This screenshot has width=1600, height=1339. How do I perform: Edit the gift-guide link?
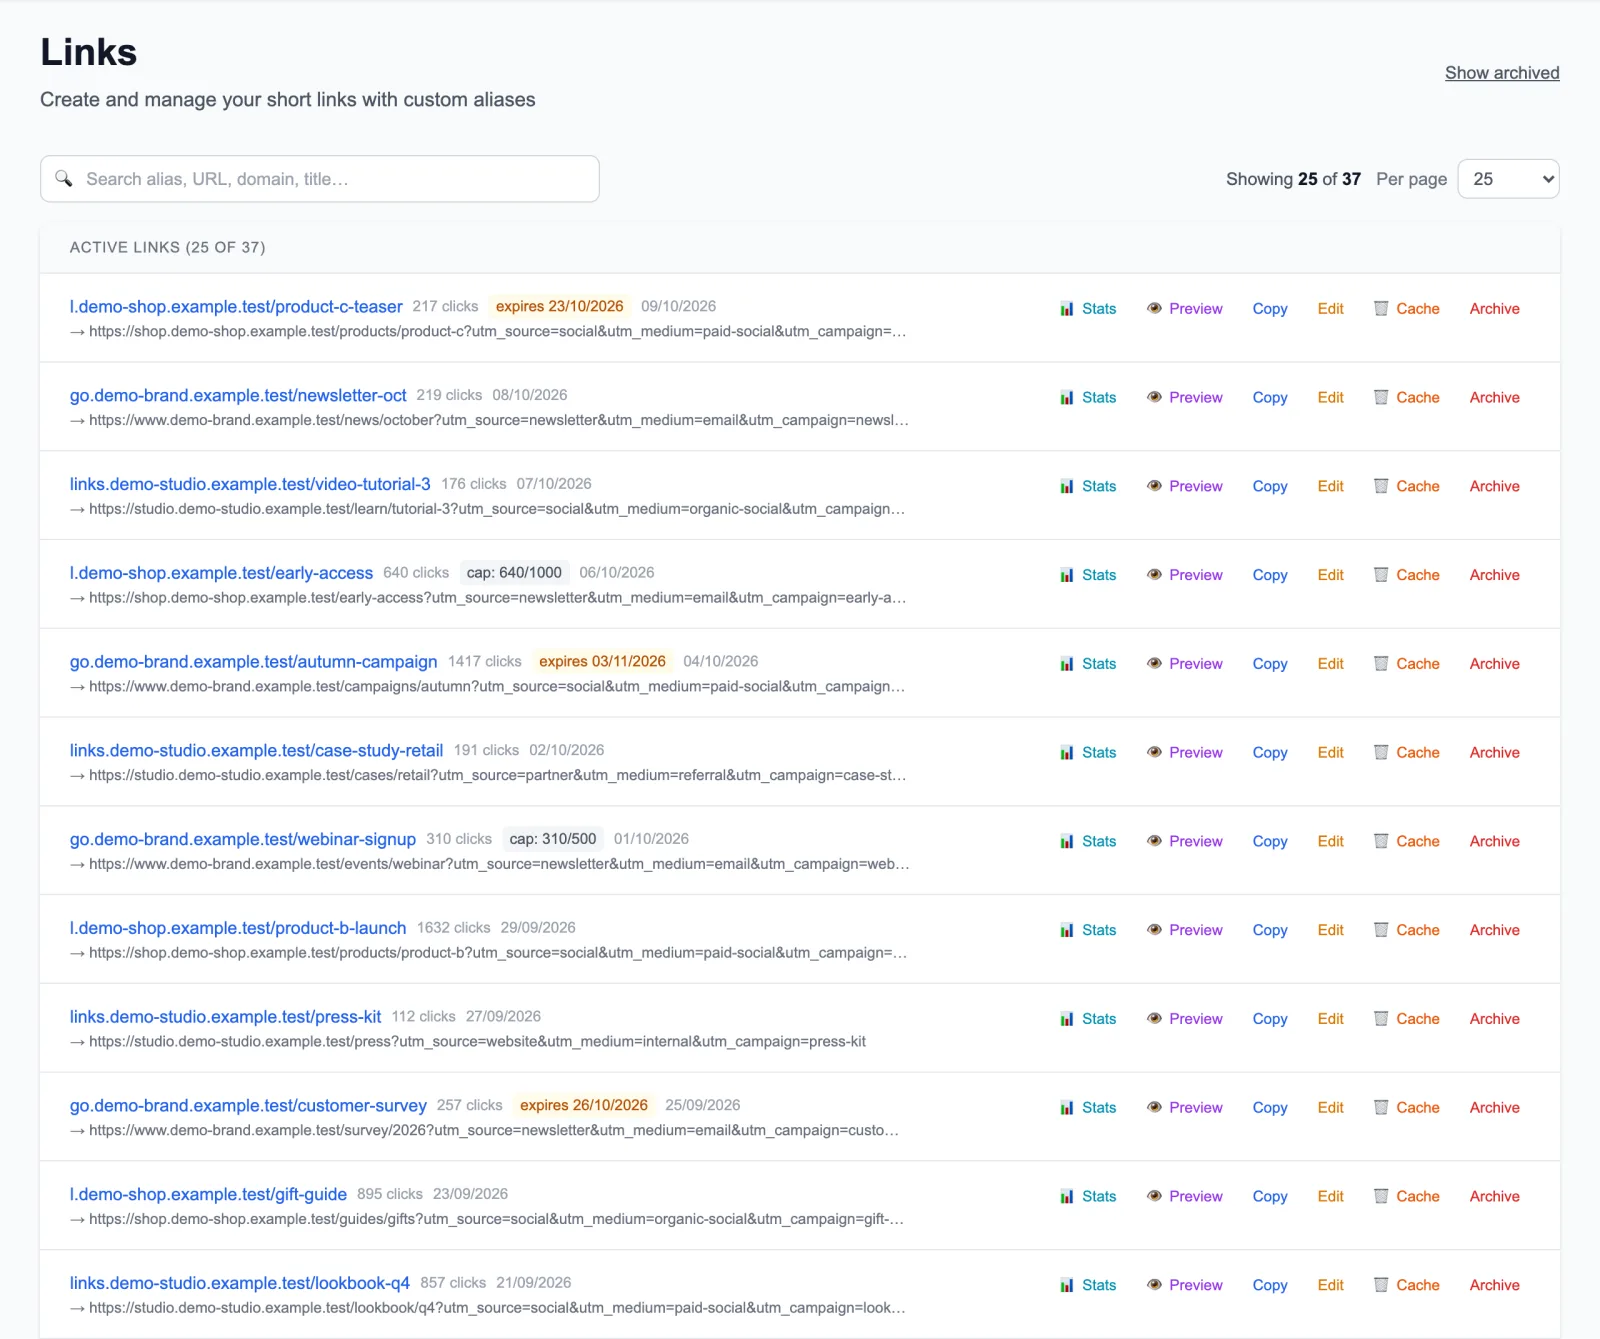[1330, 1197]
